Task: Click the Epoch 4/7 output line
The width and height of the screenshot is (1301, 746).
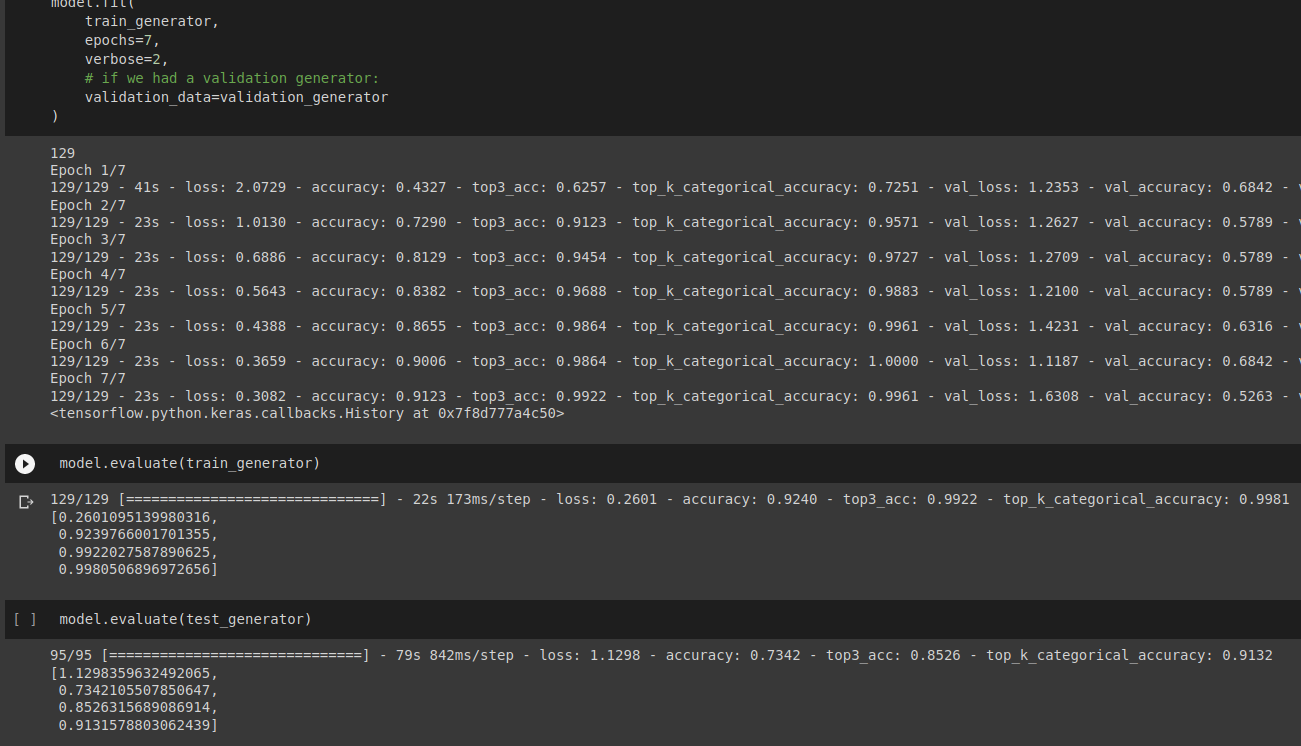Action: coord(88,274)
